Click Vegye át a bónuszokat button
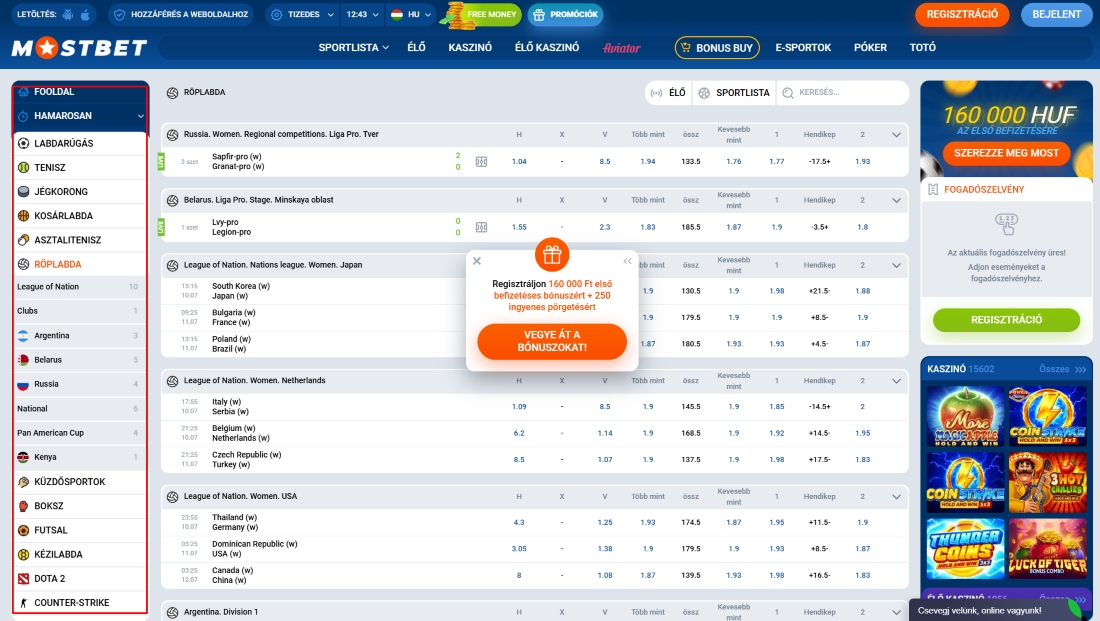The image size is (1100, 621). point(552,341)
